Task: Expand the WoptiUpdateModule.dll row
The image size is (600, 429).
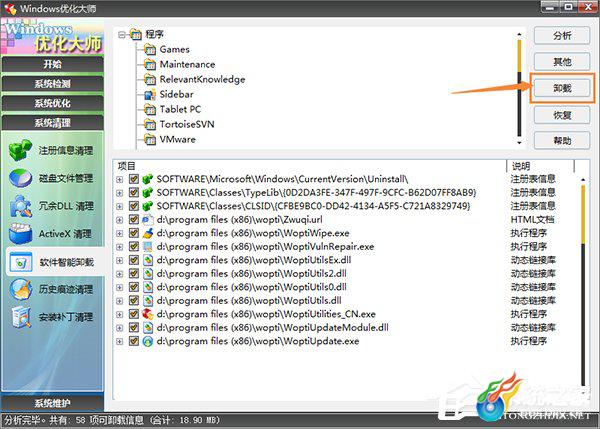Action: tap(120, 328)
